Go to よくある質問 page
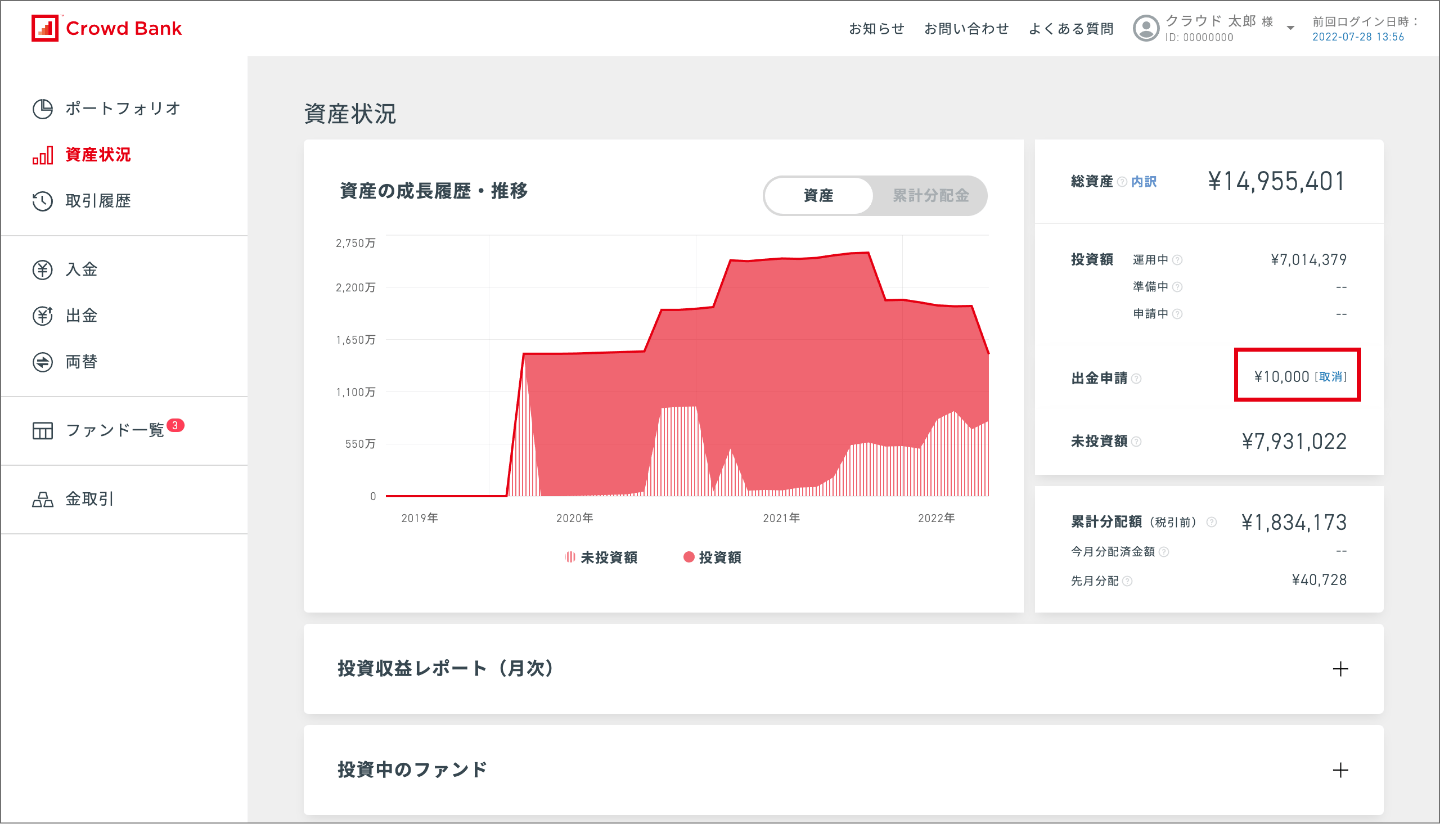This screenshot has width=1440, height=824. pyautogui.click(x=1070, y=29)
